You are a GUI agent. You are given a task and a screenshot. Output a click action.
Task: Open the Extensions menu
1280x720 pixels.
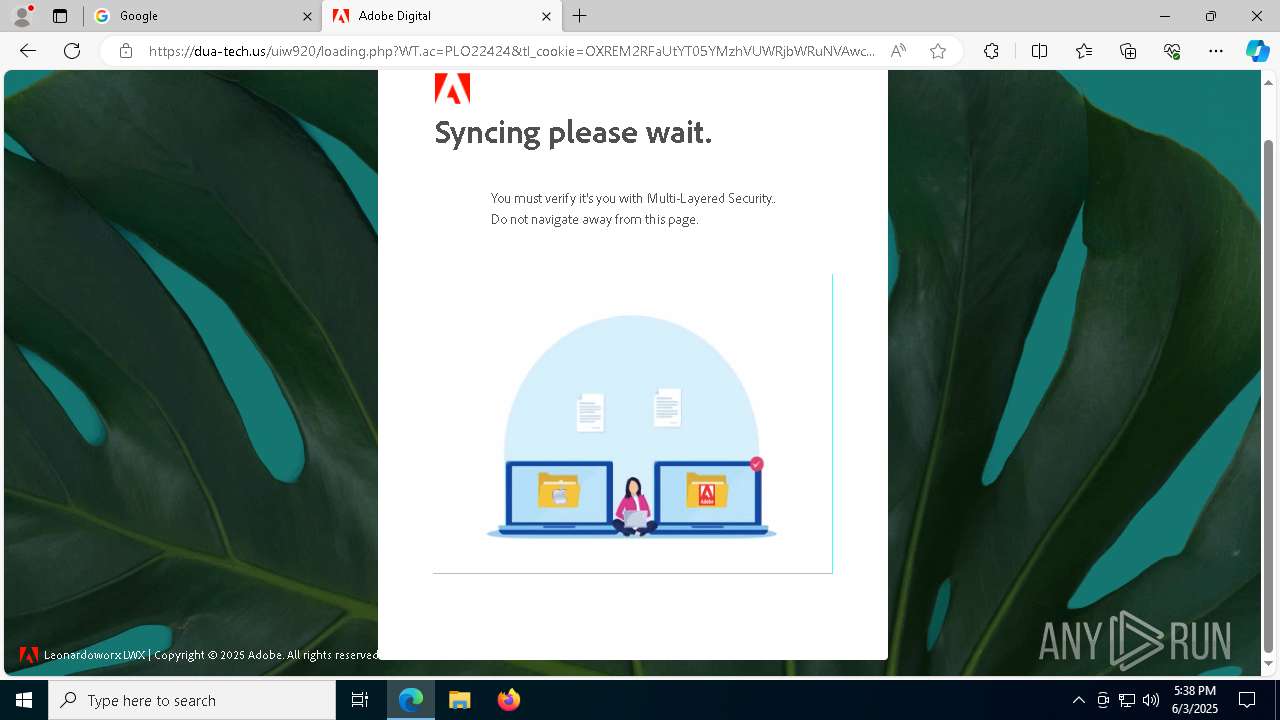991,51
